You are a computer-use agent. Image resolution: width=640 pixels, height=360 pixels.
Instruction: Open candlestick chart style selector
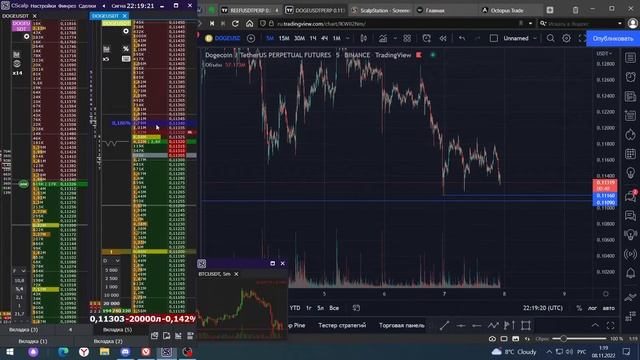coord(363,38)
